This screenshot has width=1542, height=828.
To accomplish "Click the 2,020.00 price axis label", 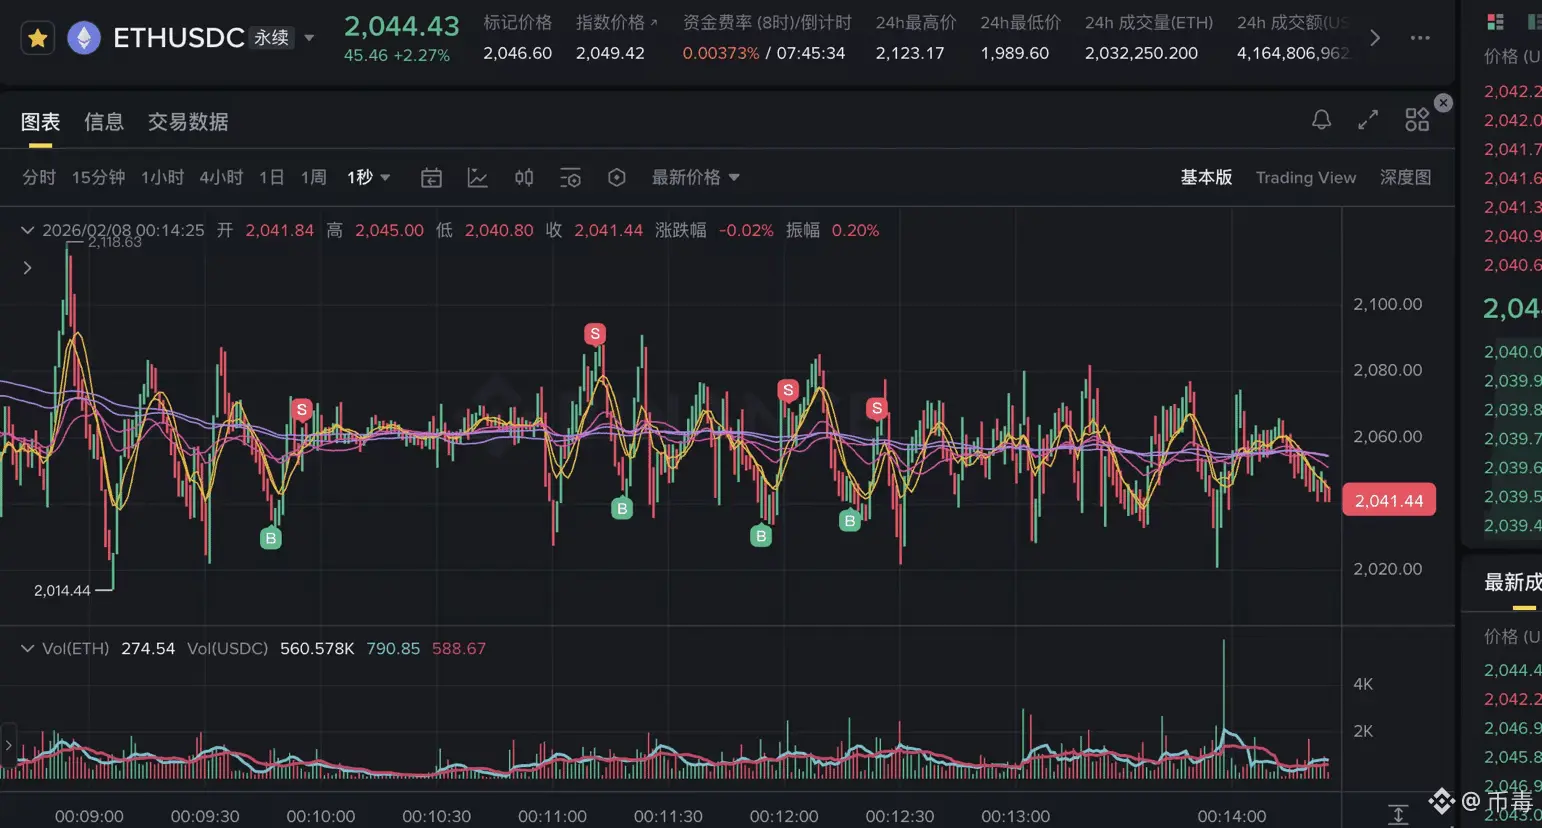I will [1387, 569].
